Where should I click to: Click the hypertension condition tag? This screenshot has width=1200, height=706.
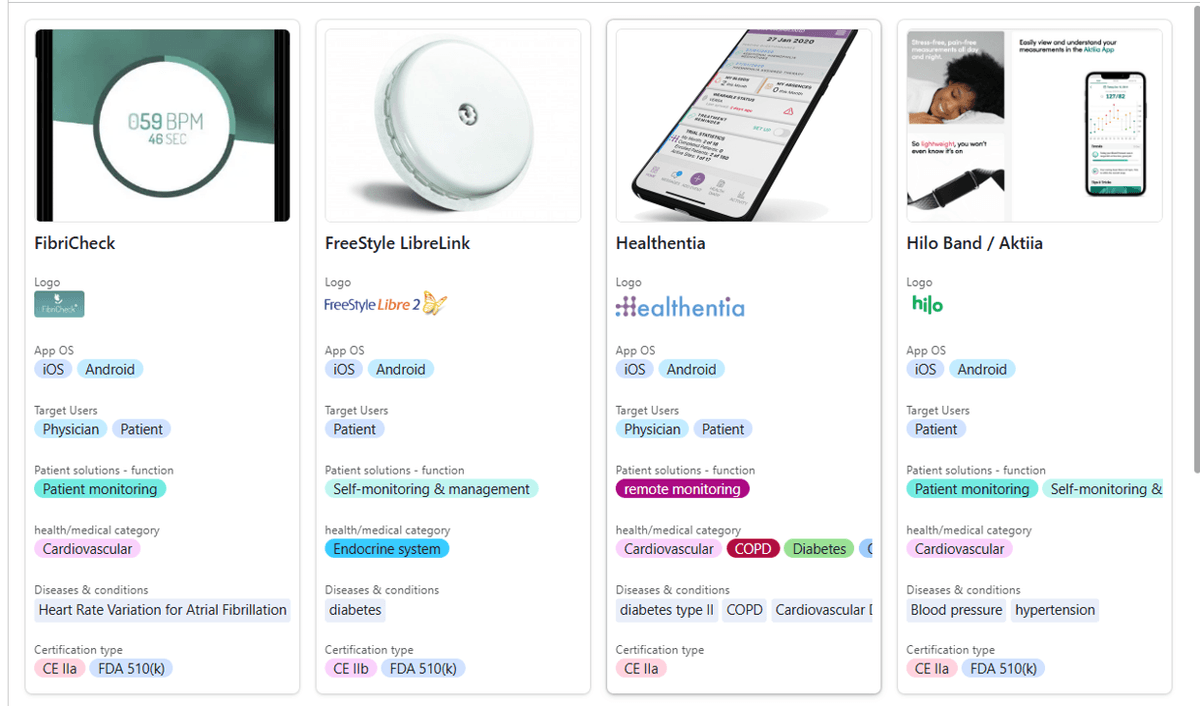(x=1055, y=609)
